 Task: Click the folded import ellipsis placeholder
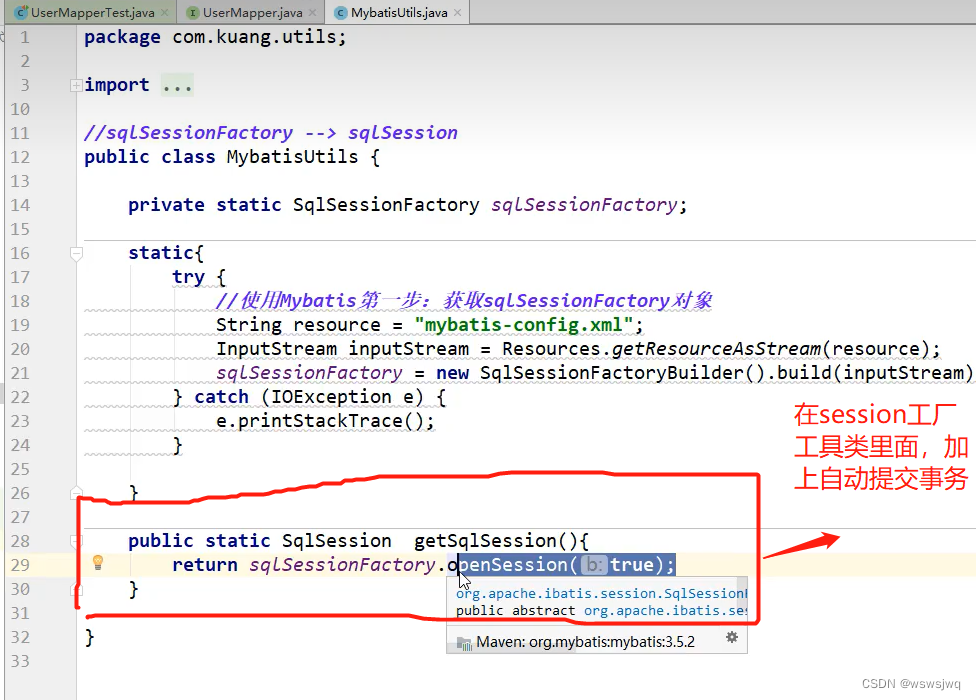177,85
